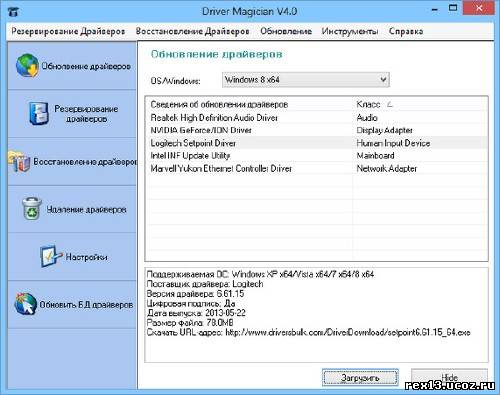The image size is (500, 395).
Task: Click the Mainboard class cell
Action: tap(375, 156)
